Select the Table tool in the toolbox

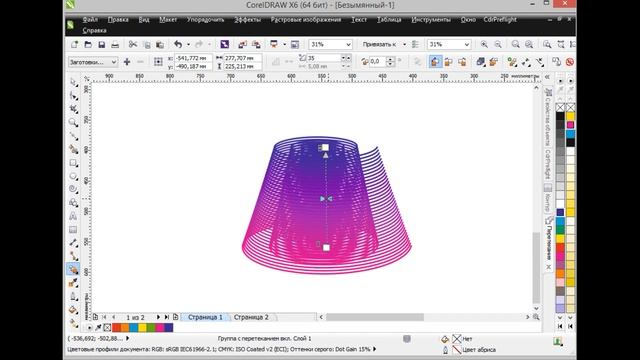73,229
